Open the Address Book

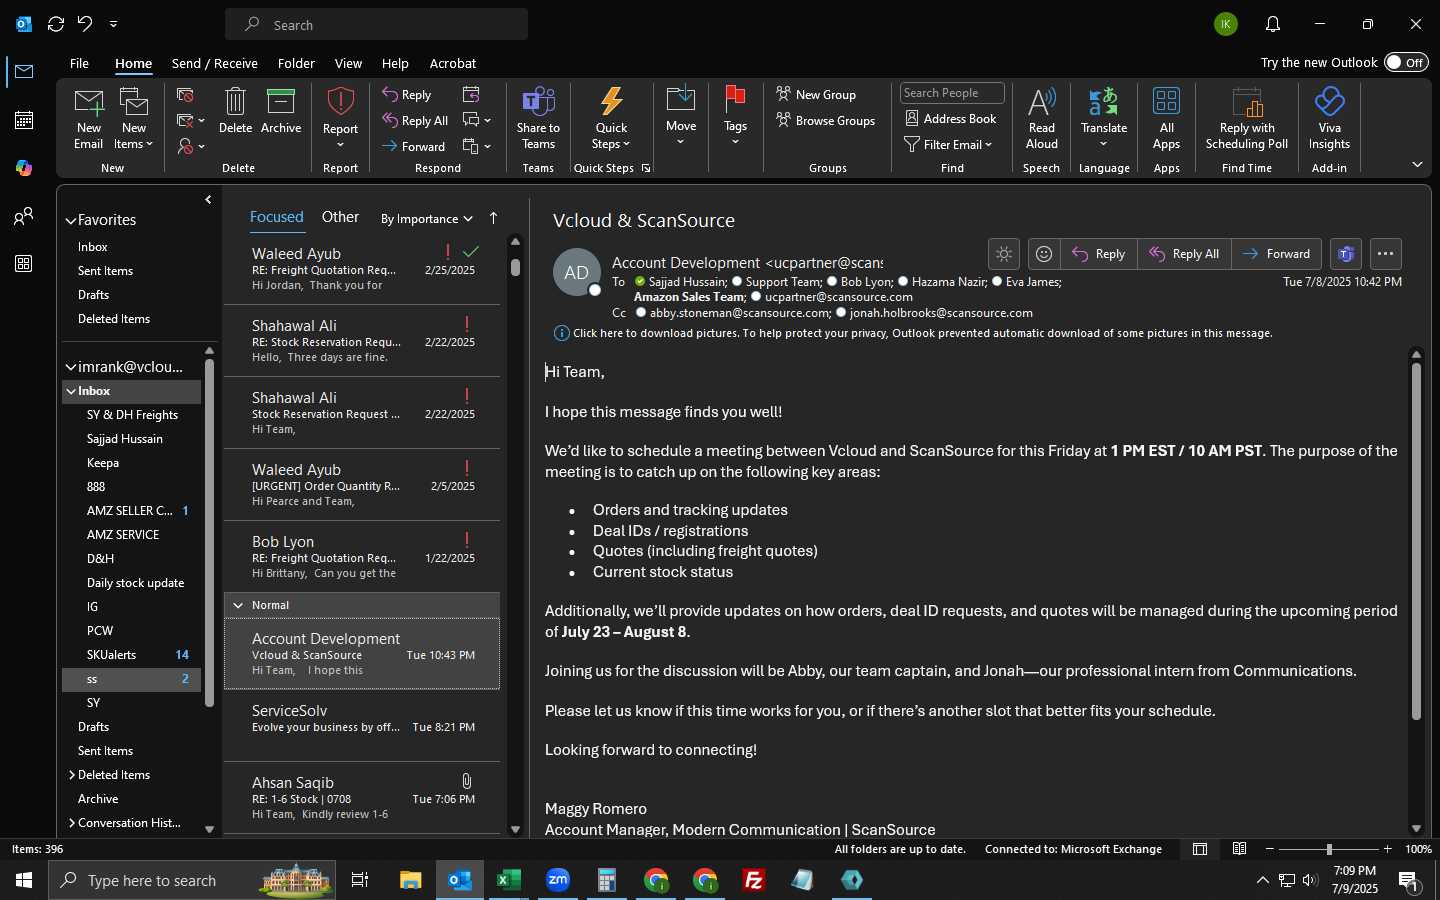[x=951, y=119]
